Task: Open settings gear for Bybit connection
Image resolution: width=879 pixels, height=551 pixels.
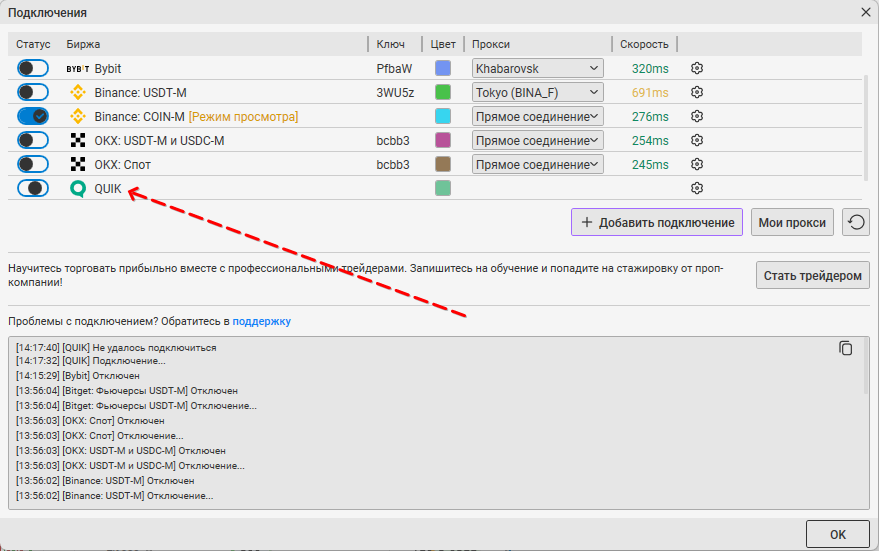Action: (x=697, y=68)
